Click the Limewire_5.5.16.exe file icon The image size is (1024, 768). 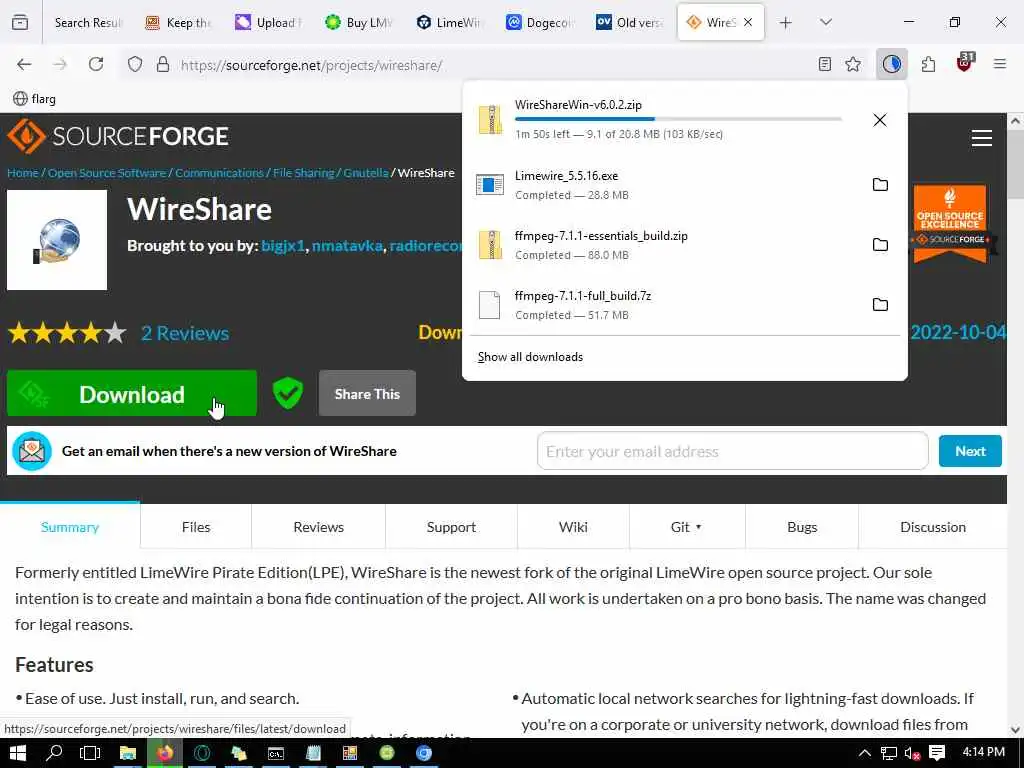click(x=490, y=185)
